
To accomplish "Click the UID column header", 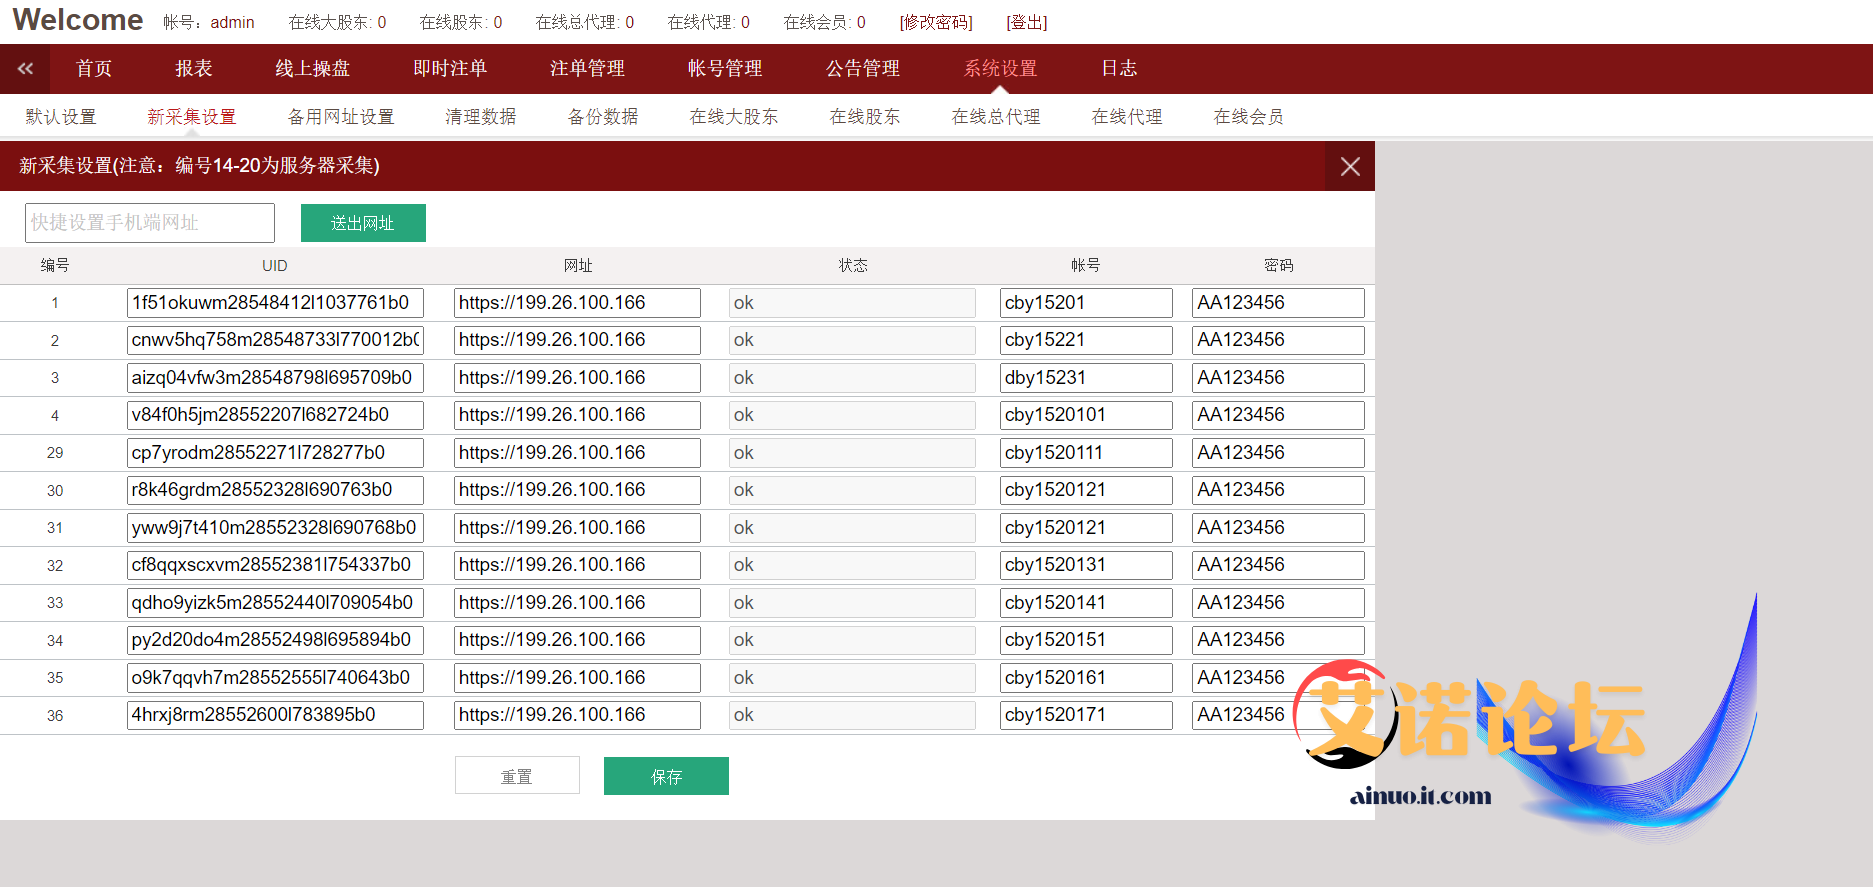I will coord(275,265).
